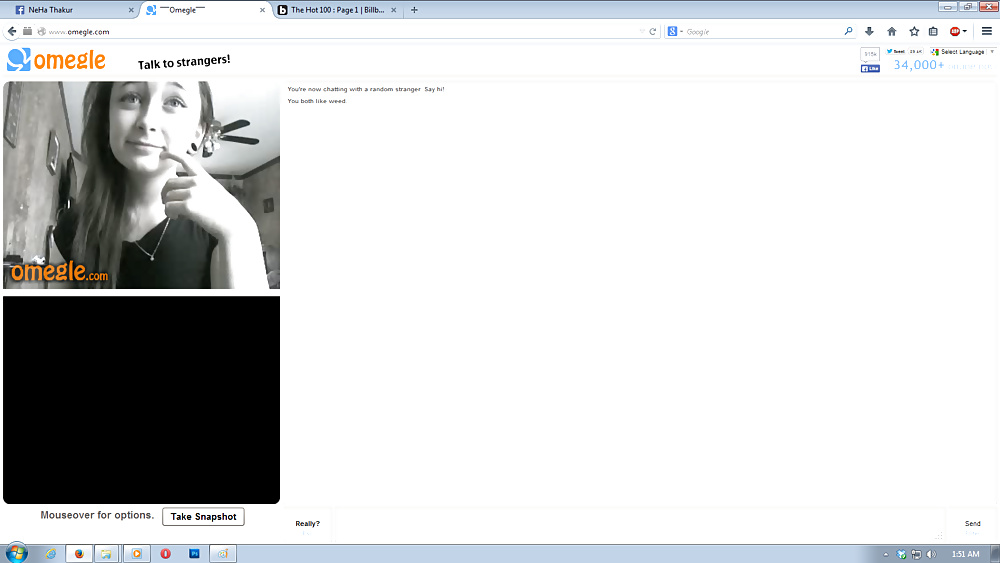
Task: Open Windows Explorer folder from taskbar
Action: (107, 553)
